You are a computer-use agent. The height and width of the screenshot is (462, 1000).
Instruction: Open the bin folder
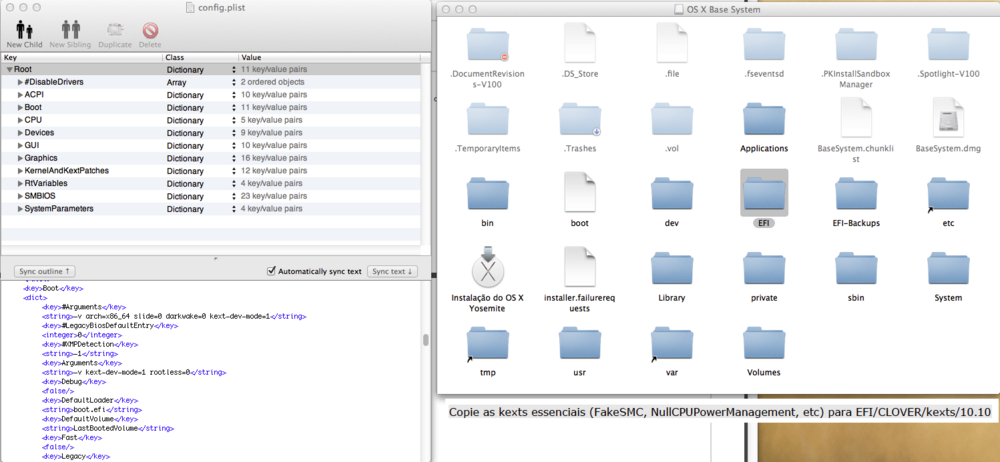coord(488,193)
